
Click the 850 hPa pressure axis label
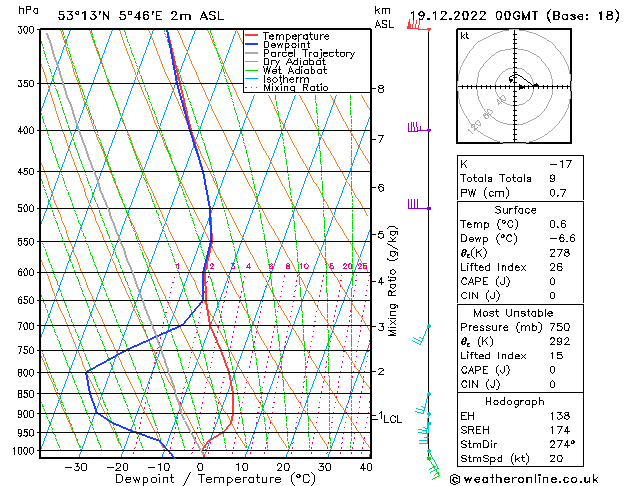(28, 394)
